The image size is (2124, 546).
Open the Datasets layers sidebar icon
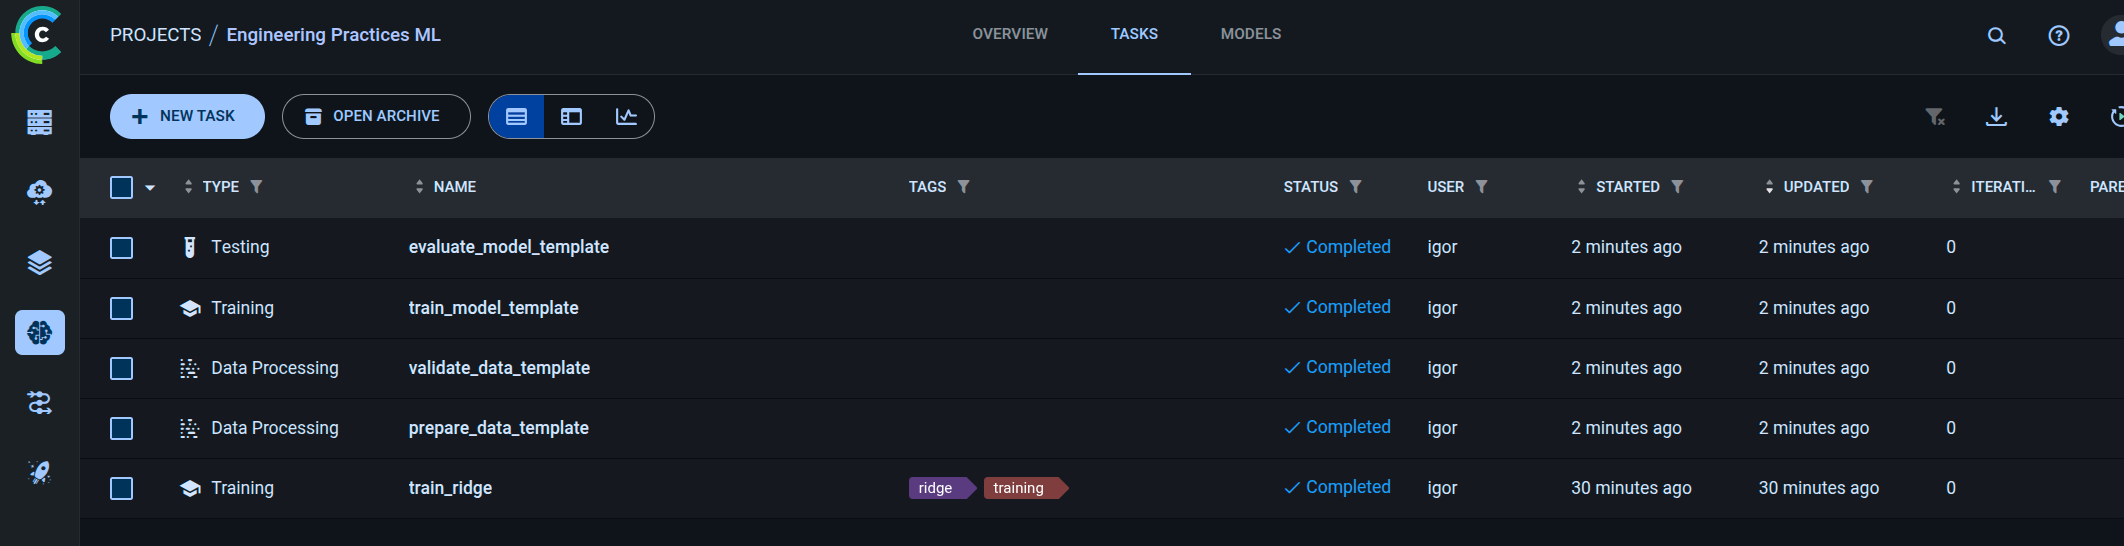pos(40,263)
